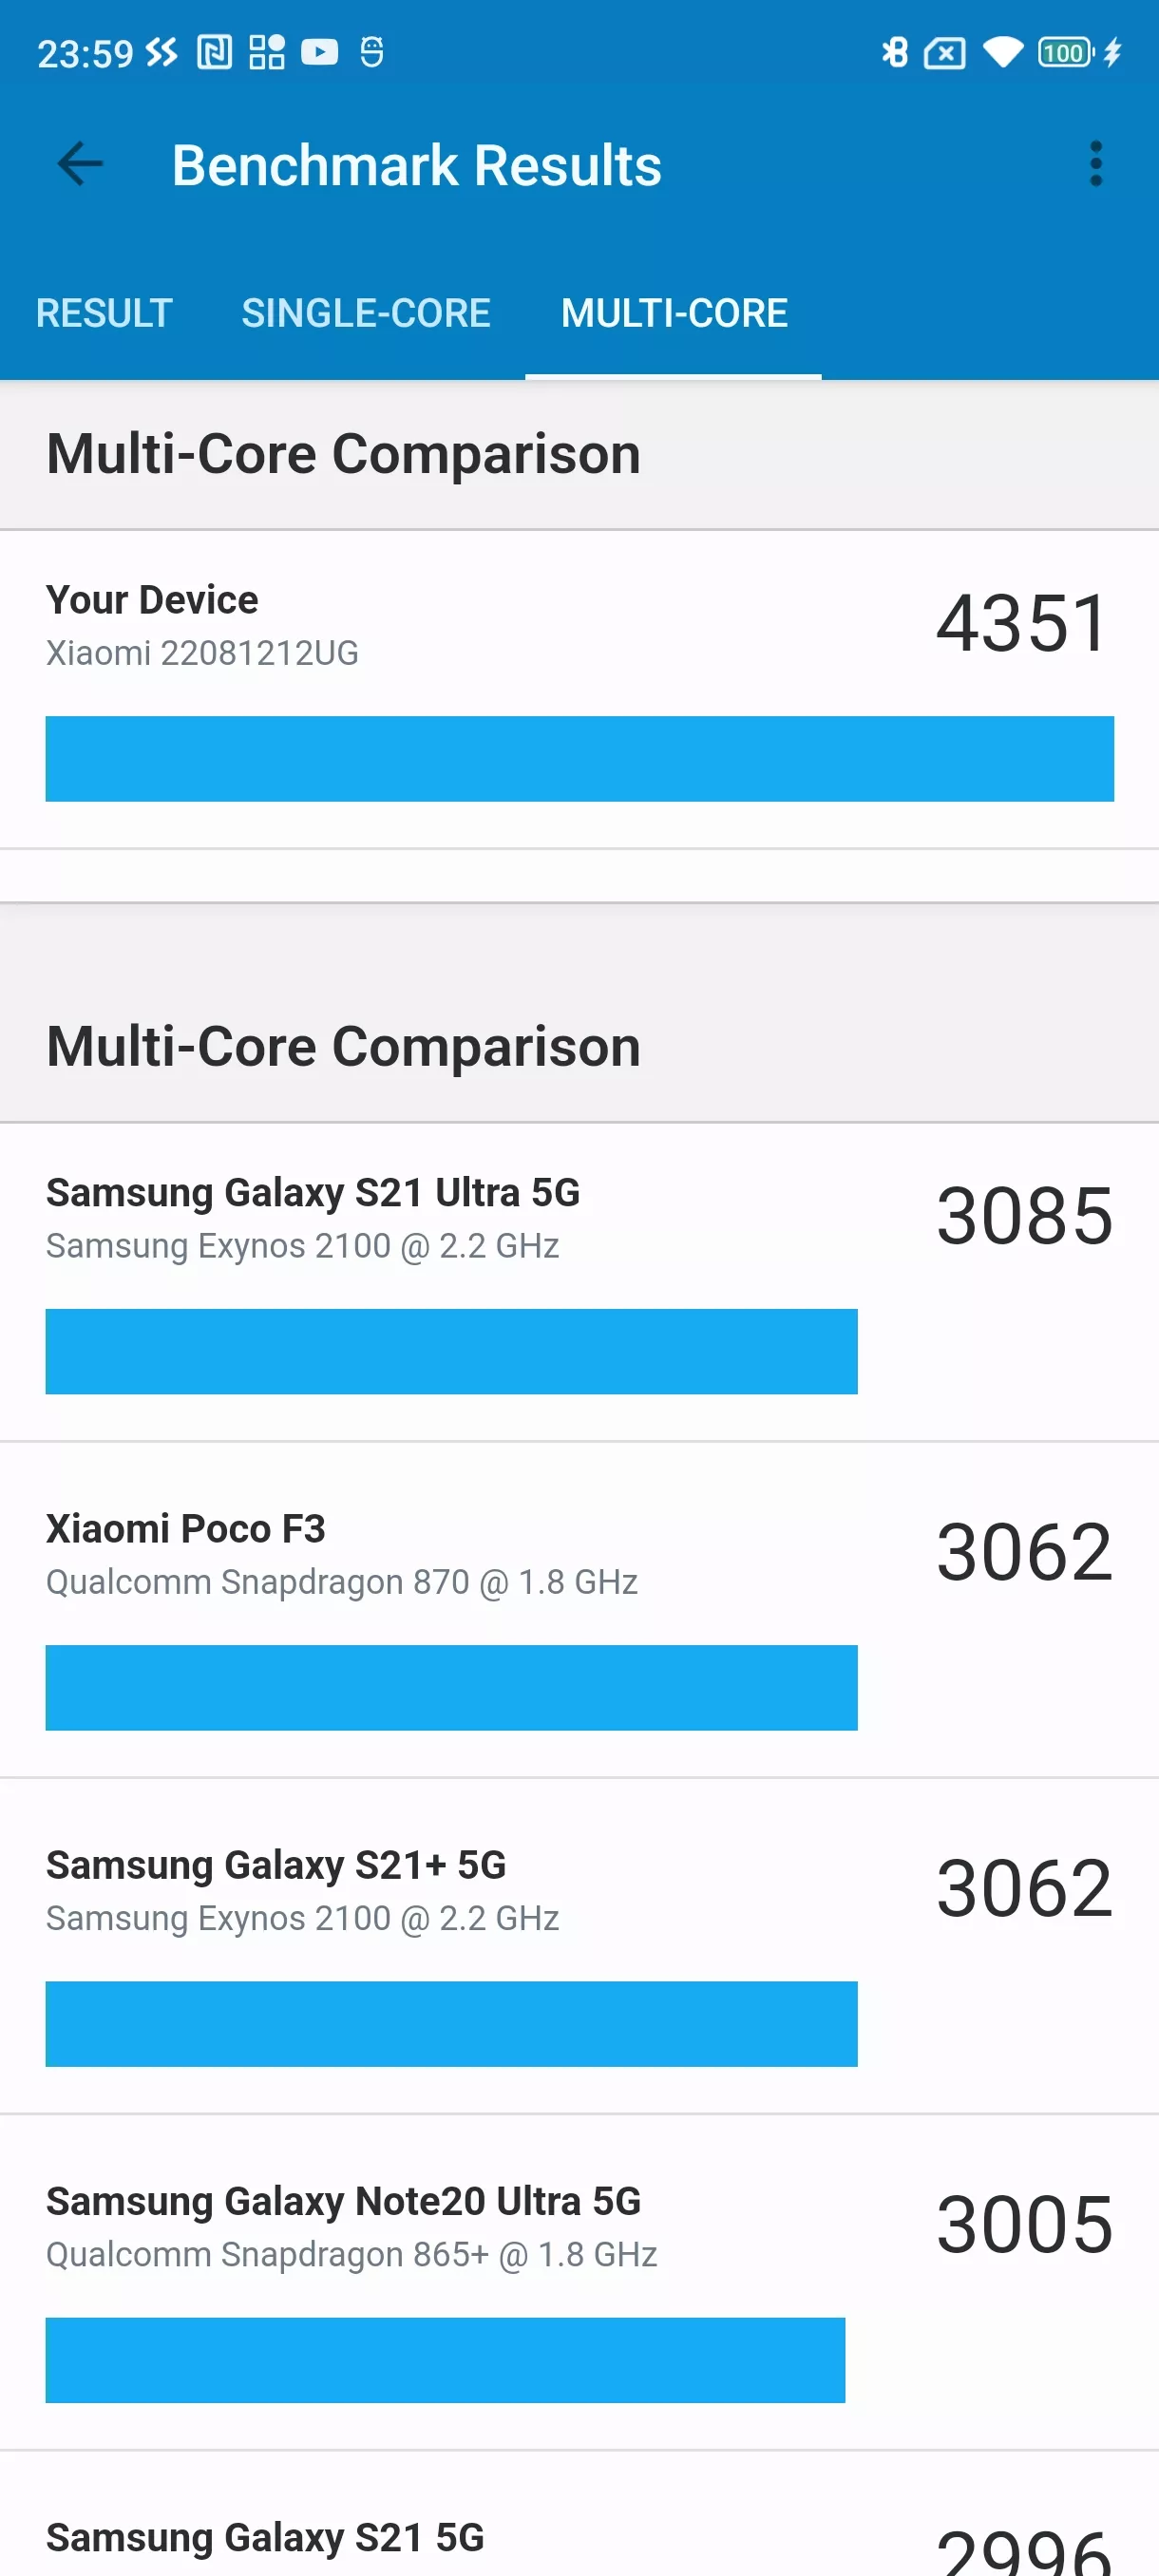Tap the Bluetooth status icon

894,52
